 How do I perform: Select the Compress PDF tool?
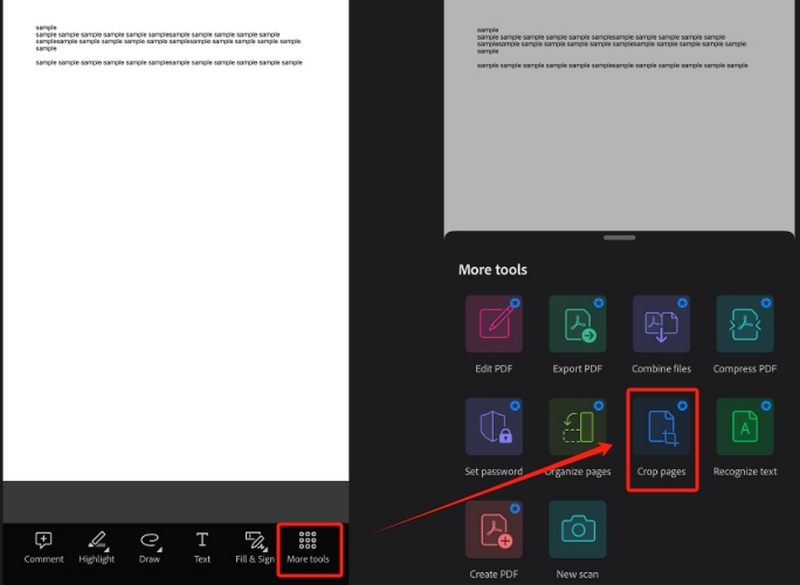click(745, 323)
